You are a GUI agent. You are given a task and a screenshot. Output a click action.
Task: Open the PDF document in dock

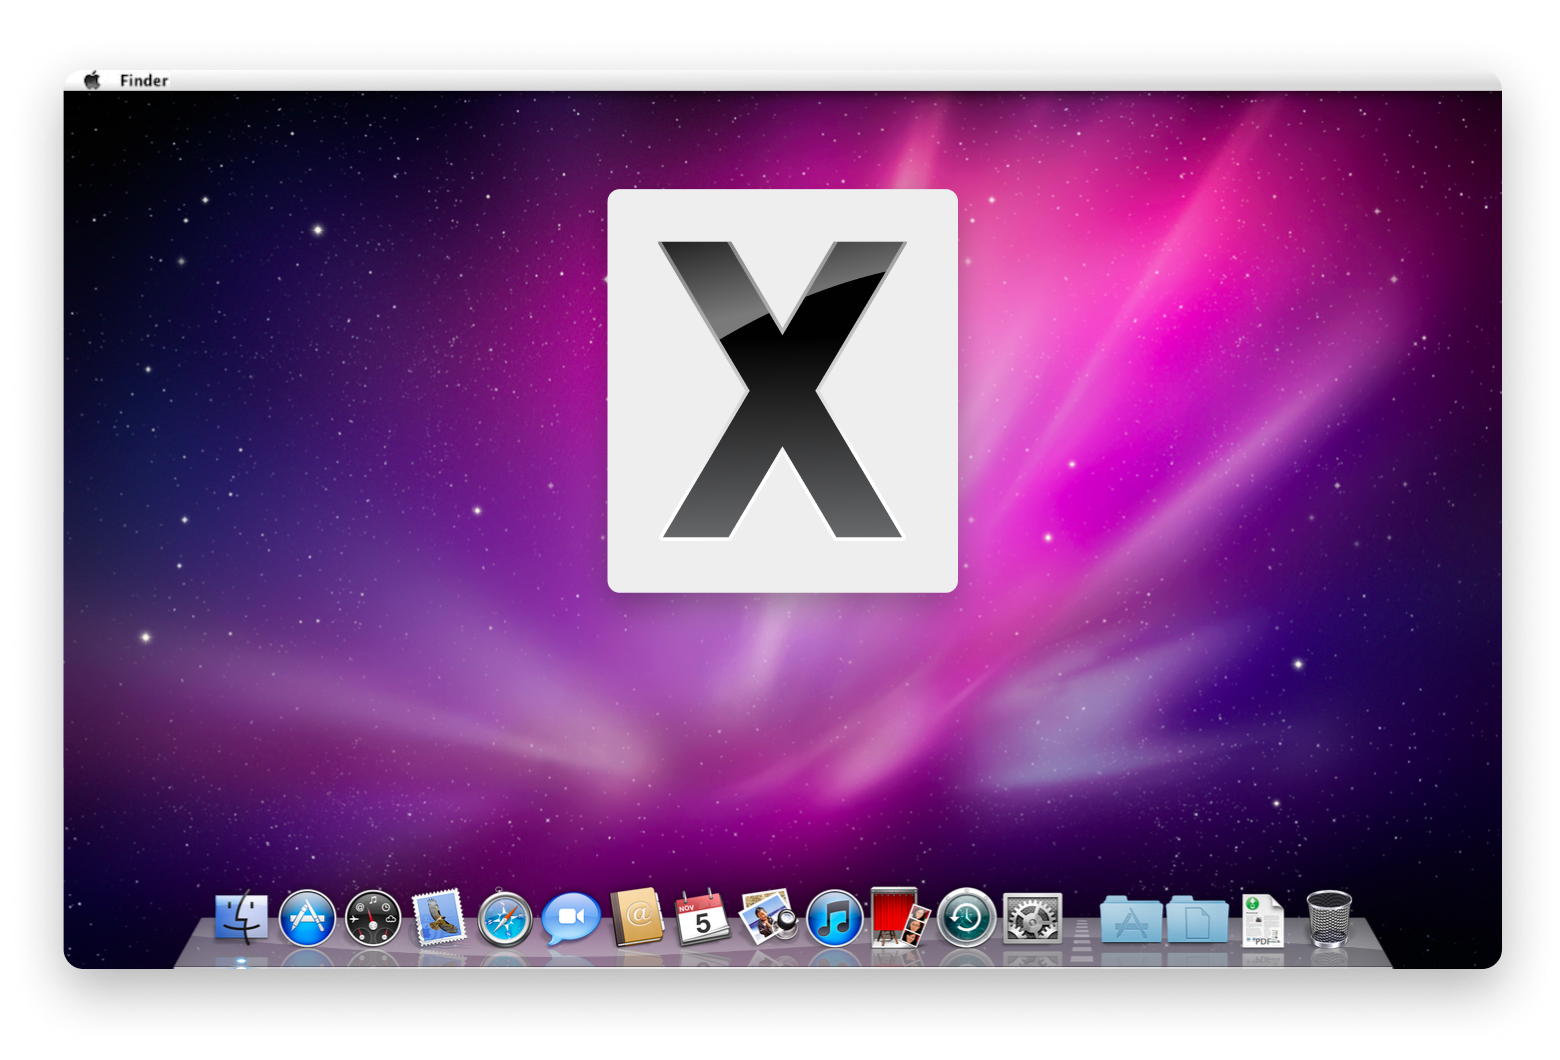pyautogui.click(x=1263, y=920)
